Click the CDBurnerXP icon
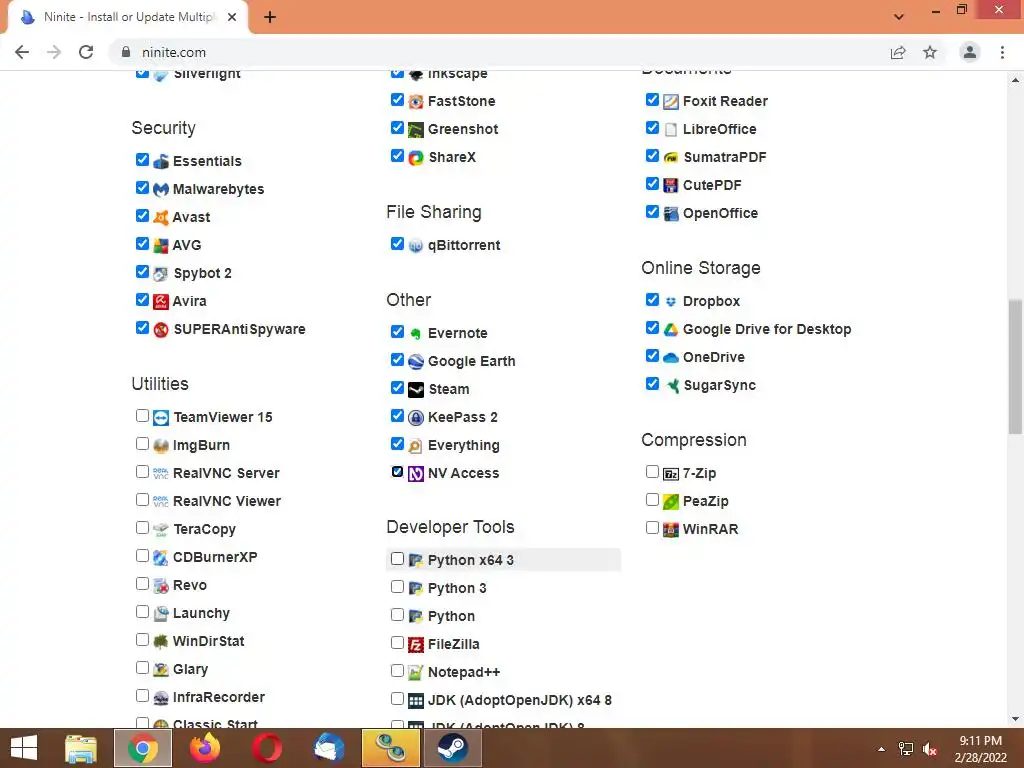1024x768 pixels. point(161,557)
